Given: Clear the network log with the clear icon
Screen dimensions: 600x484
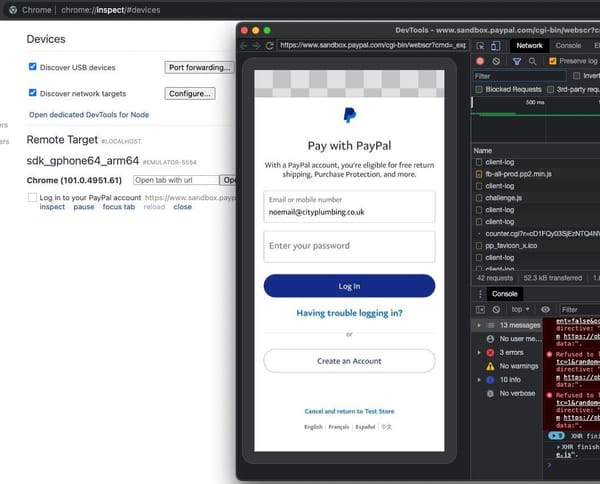Looking at the screenshot, I should coord(496,61).
